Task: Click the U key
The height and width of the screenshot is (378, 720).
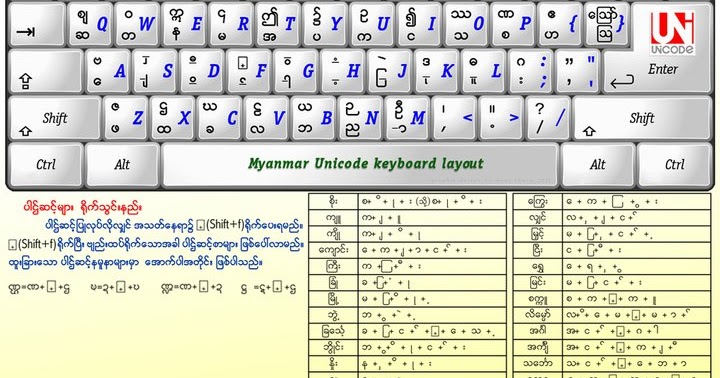Action: point(372,24)
